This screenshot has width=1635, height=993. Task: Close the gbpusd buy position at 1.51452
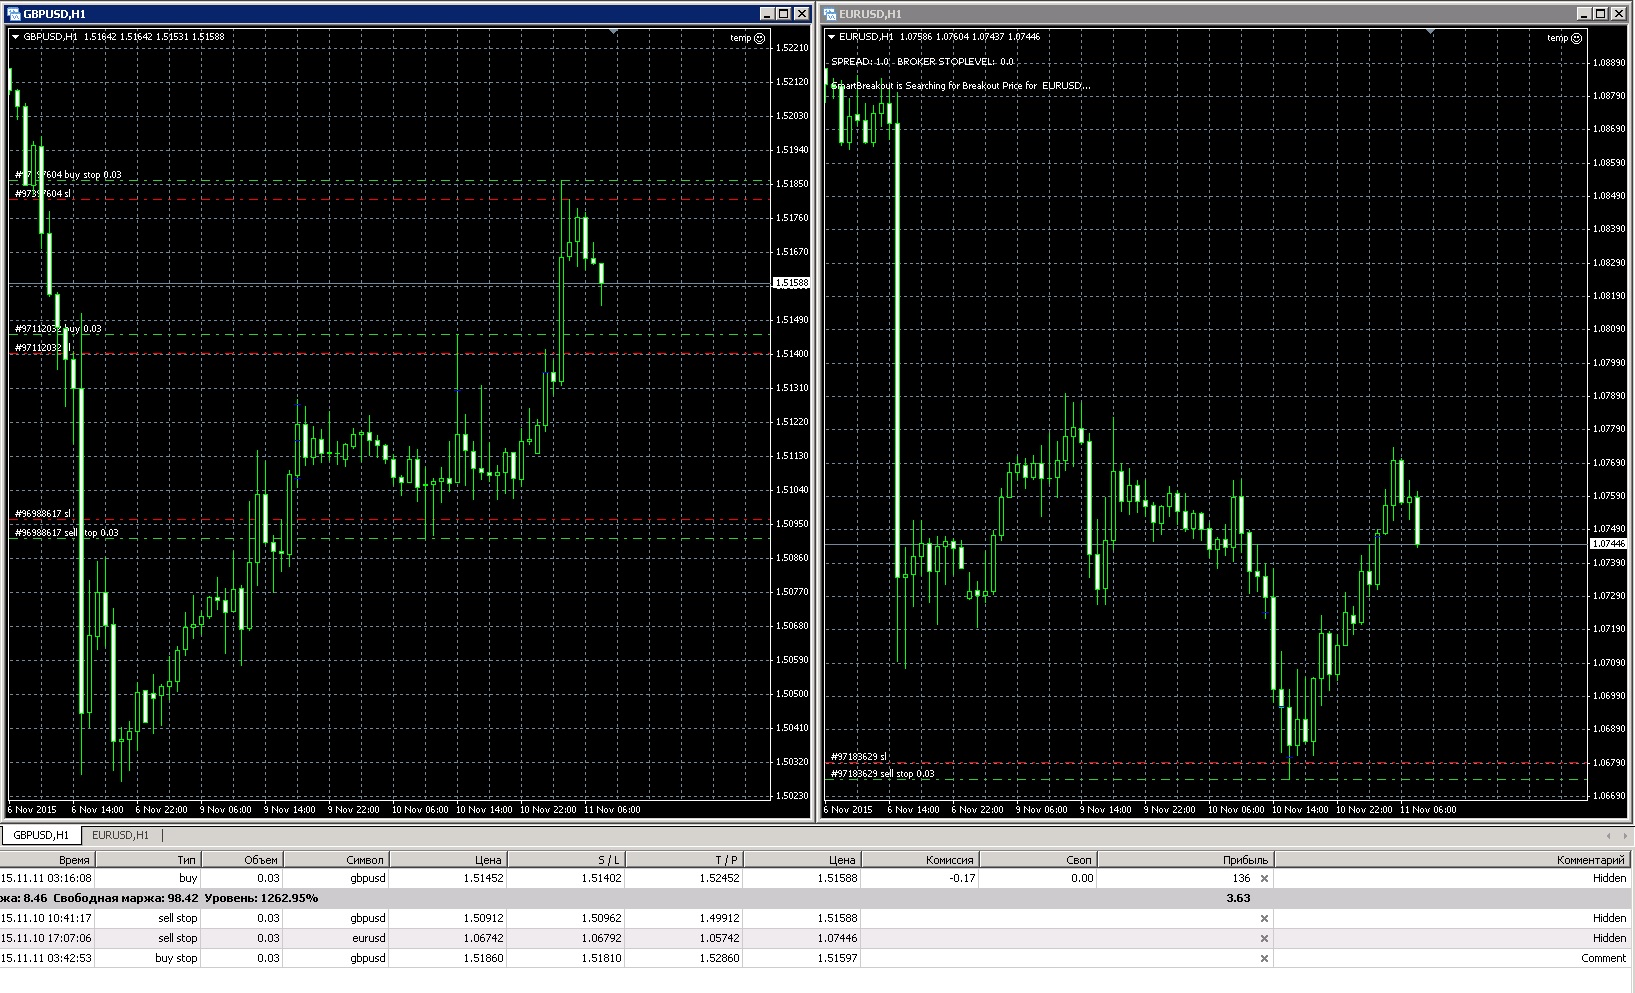point(1264,878)
